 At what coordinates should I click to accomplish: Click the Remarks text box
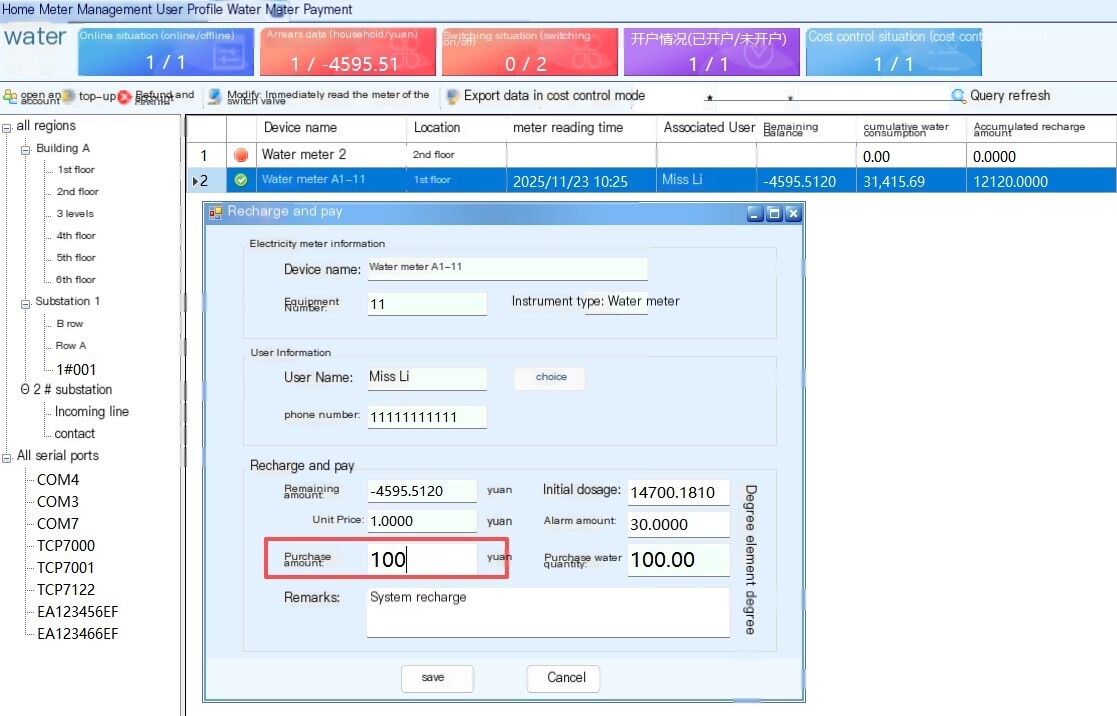pyautogui.click(x=548, y=612)
